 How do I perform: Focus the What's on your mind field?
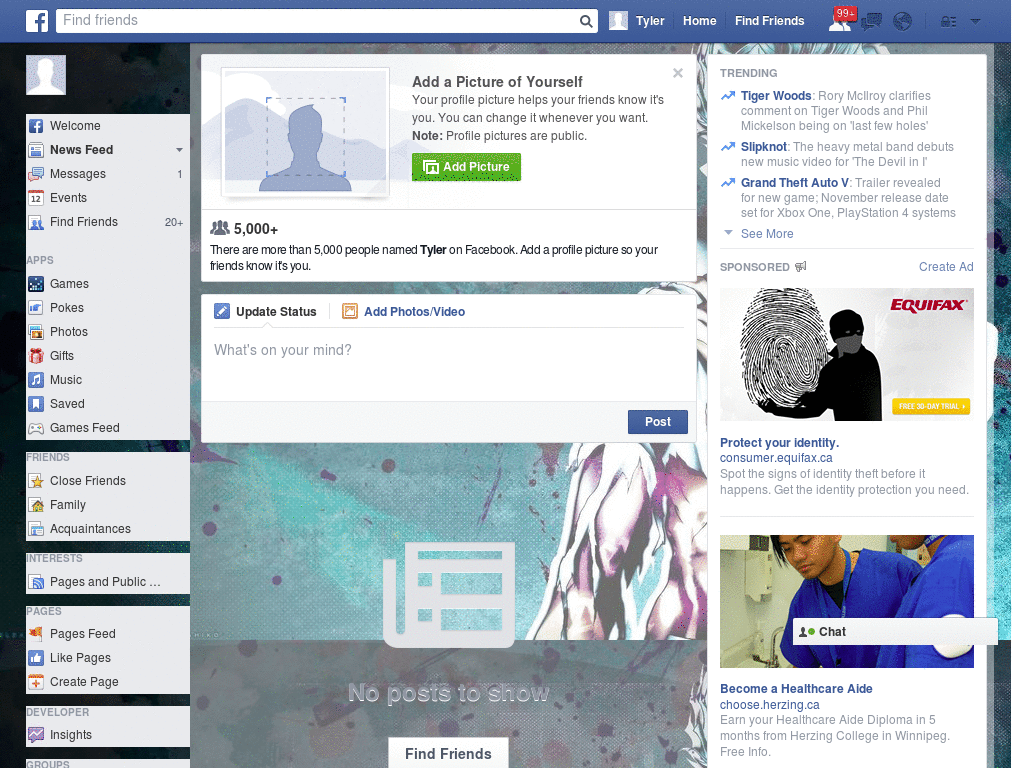[449, 364]
